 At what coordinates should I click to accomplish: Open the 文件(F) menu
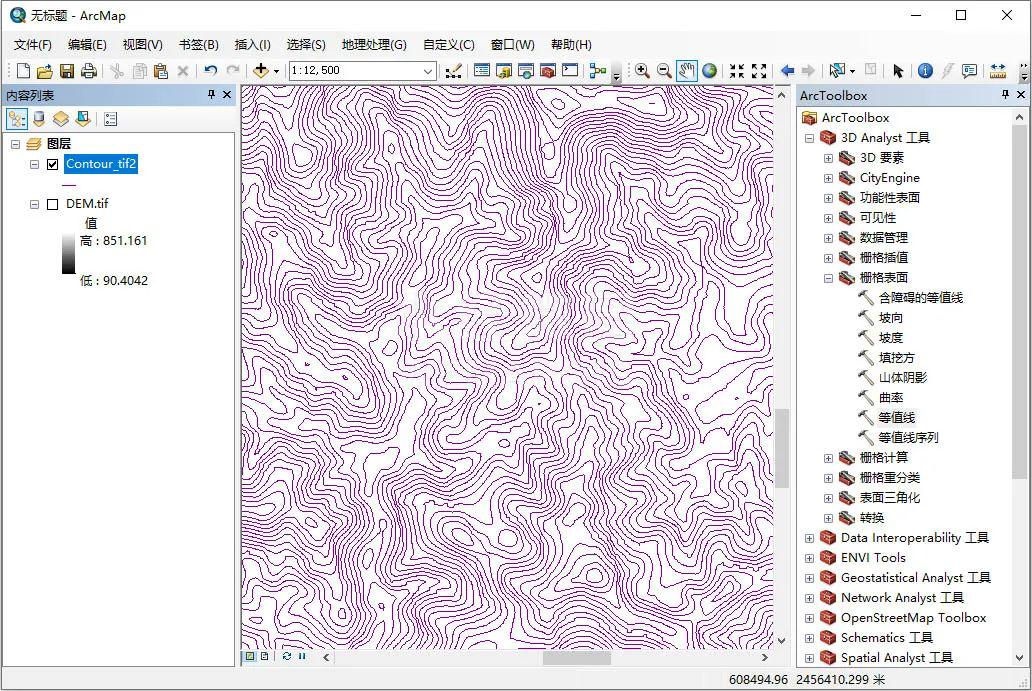[x=31, y=44]
